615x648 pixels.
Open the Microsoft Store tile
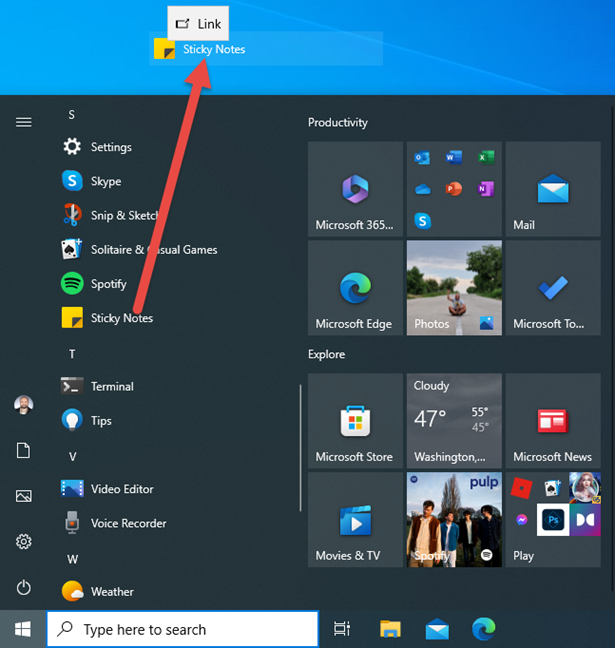point(355,421)
